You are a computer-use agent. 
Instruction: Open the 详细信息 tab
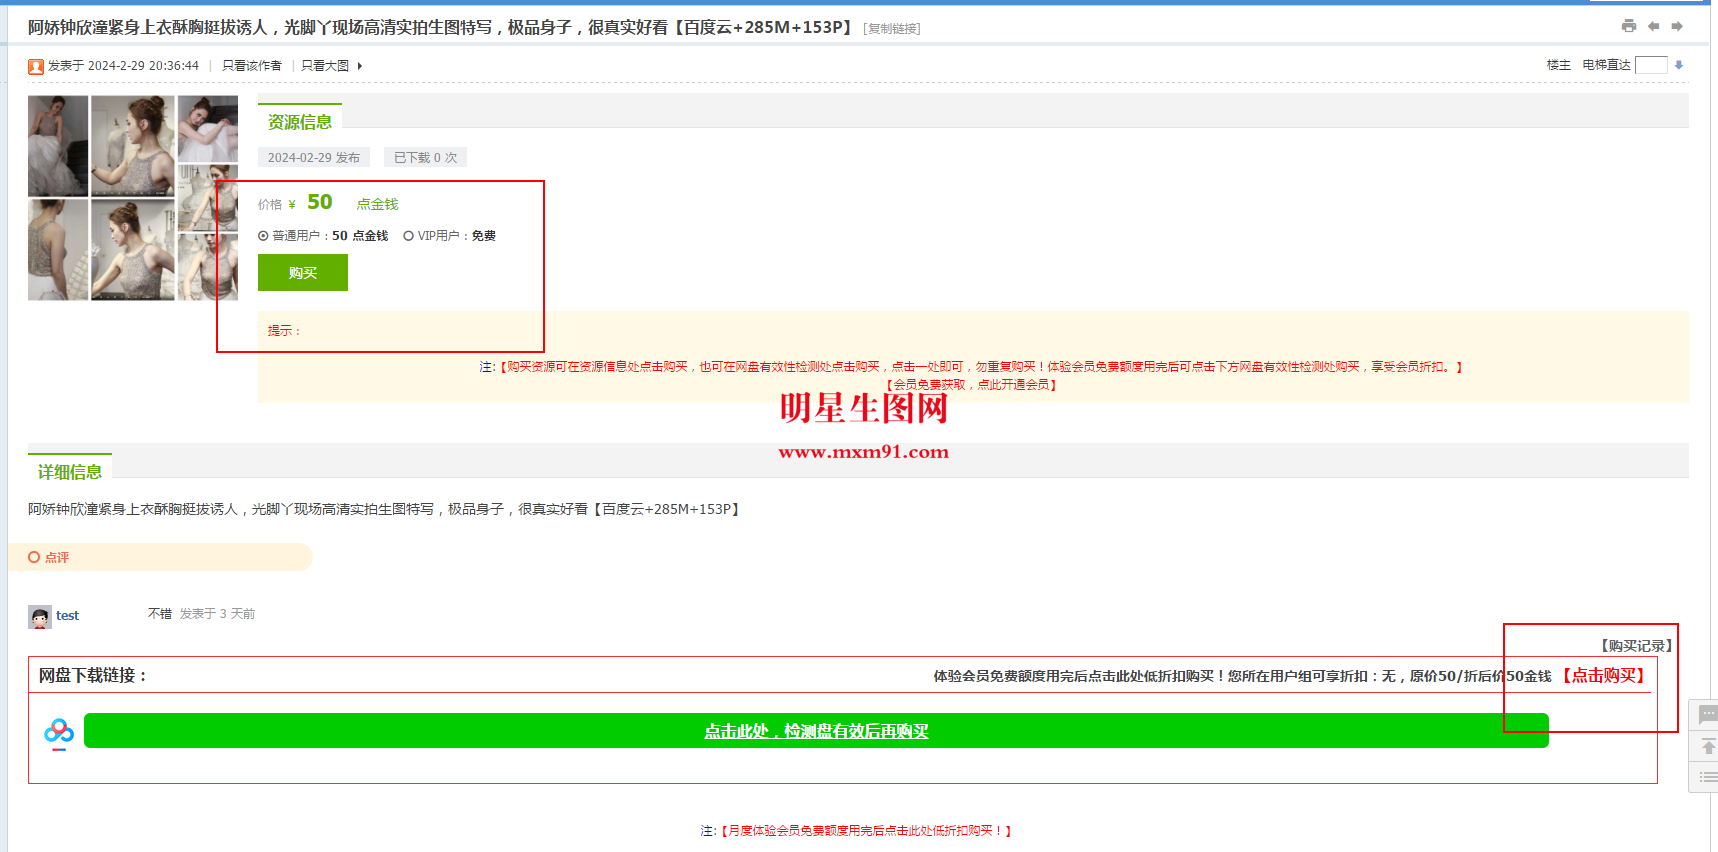pyautogui.click(x=70, y=472)
